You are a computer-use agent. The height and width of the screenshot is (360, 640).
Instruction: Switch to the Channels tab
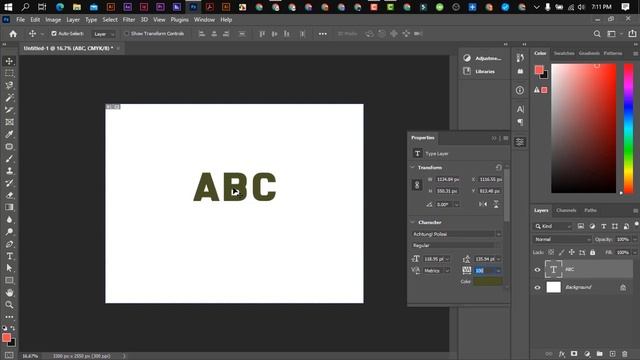click(x=566, y=211)
